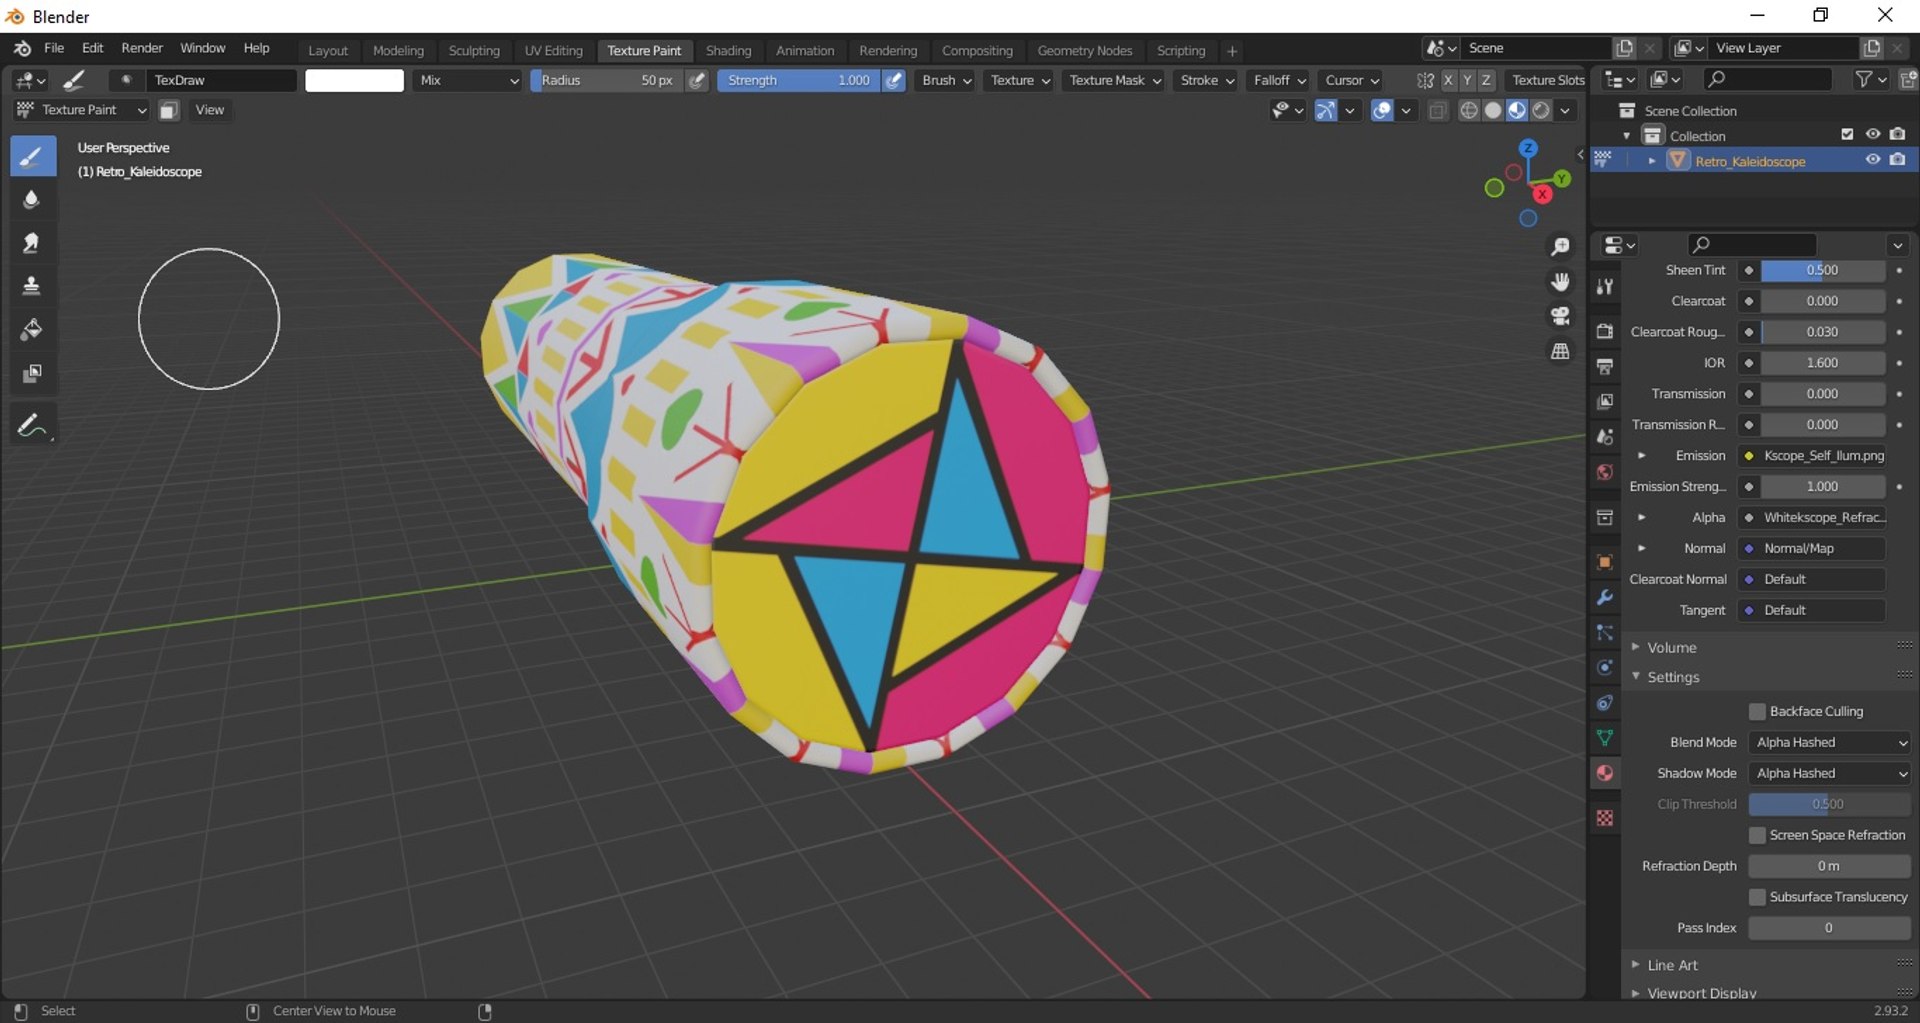Toggle camera view icon
Image resolution: width=1920 pixels, height=1023 pixels.
(1560, 316)
